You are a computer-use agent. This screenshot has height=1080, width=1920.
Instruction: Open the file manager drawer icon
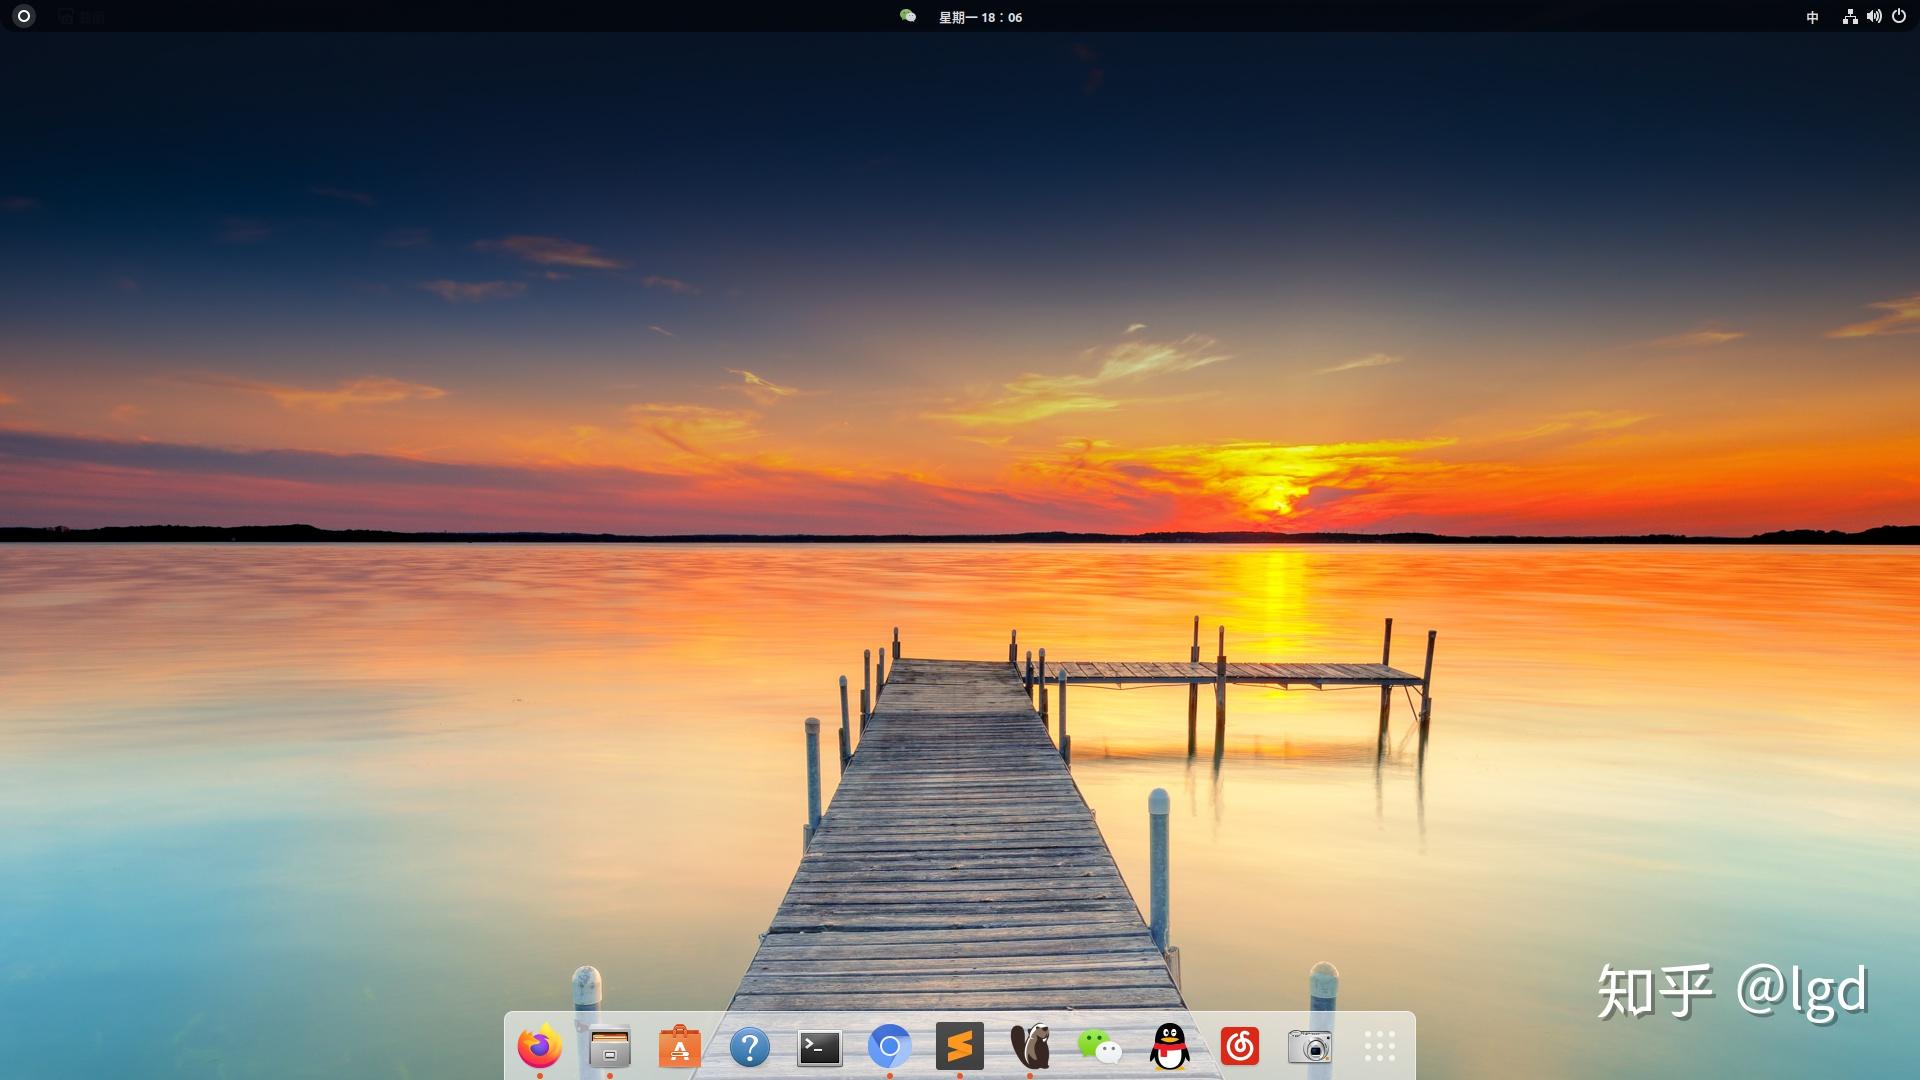609,1047
